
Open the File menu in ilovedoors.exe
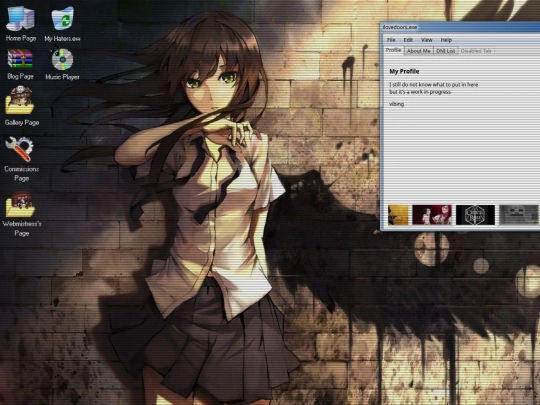391,40
